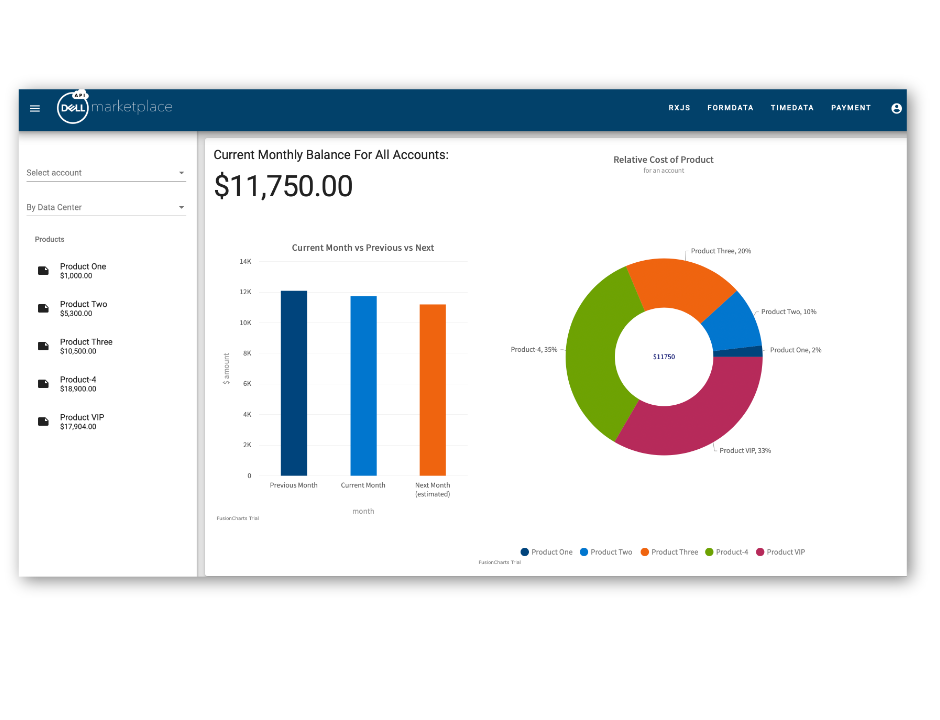Open the FORMDATA nav item

click(730, 108)
